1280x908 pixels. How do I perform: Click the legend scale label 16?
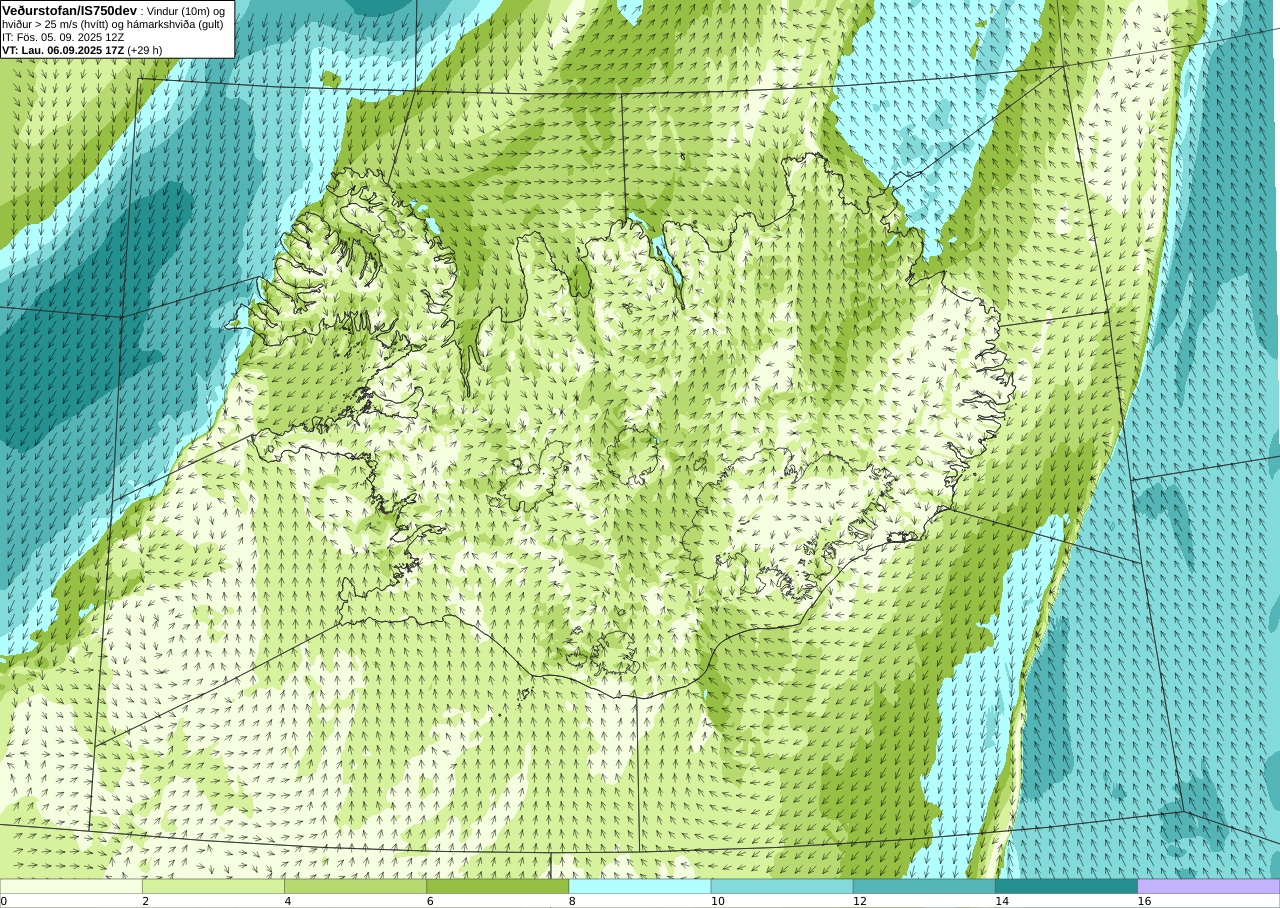click(x=1144, y=901)
